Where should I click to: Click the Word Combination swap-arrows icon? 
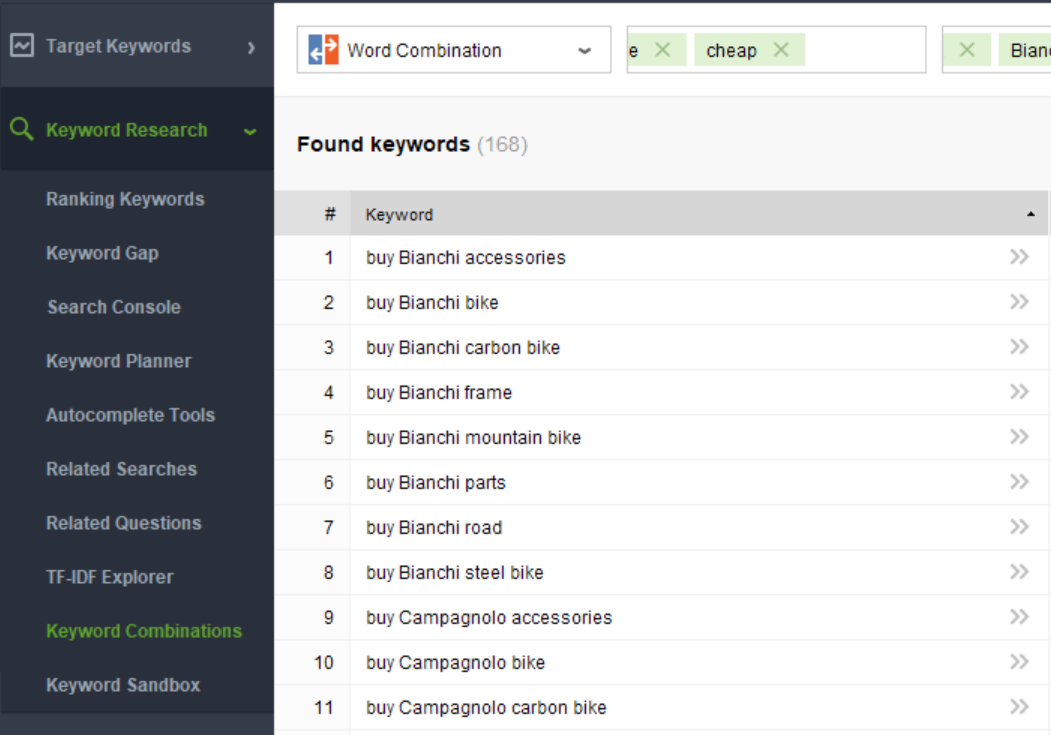(x=323, y=50)
